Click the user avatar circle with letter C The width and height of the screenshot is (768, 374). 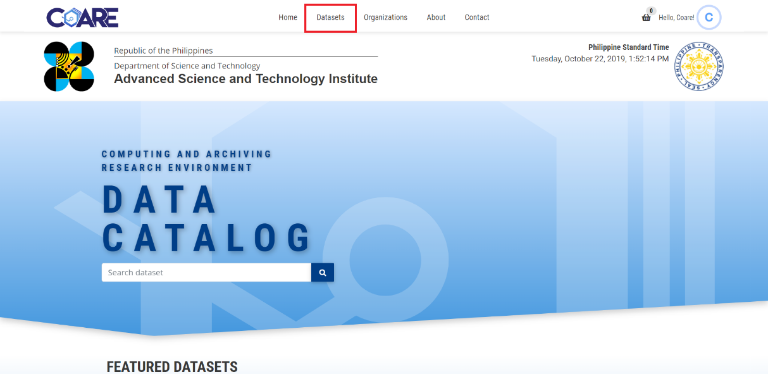coord(709,18)
